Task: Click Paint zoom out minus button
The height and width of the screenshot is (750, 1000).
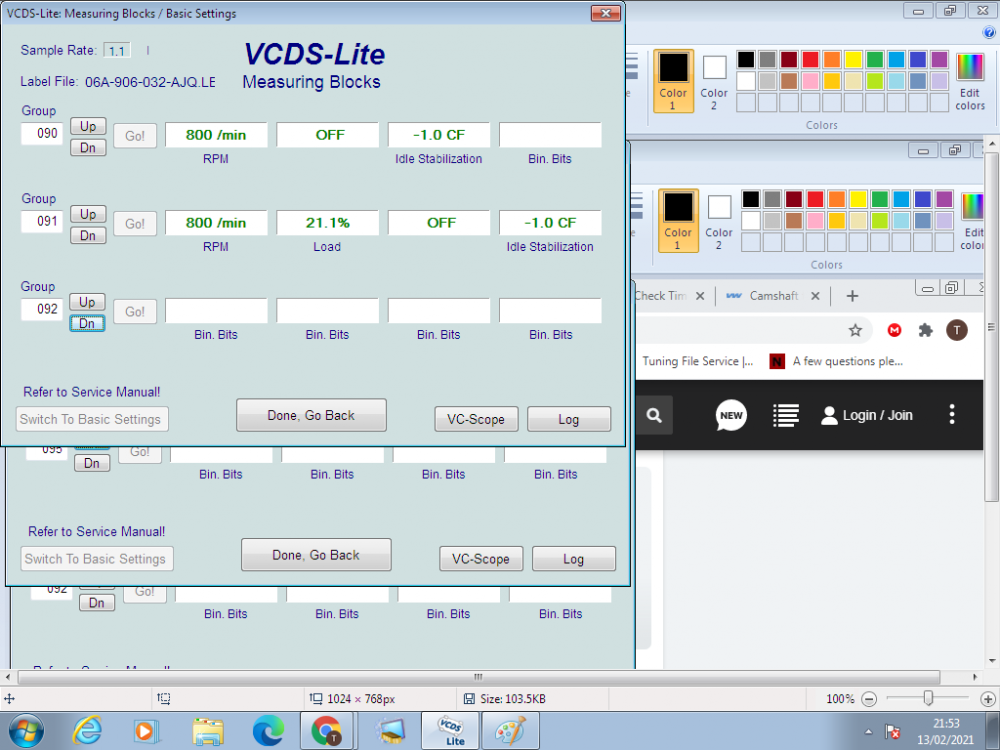Action: point(869,699)
